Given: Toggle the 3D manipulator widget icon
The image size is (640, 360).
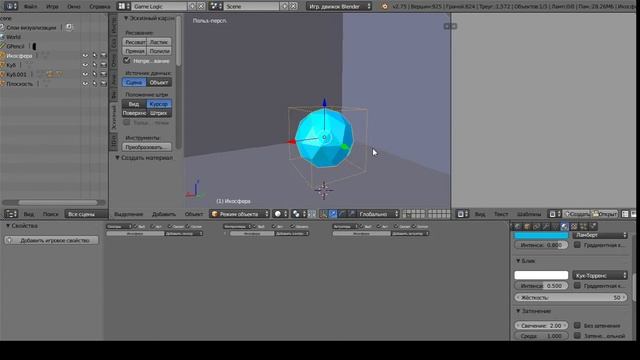Looking at the screenshot, I should click(323, 214).
